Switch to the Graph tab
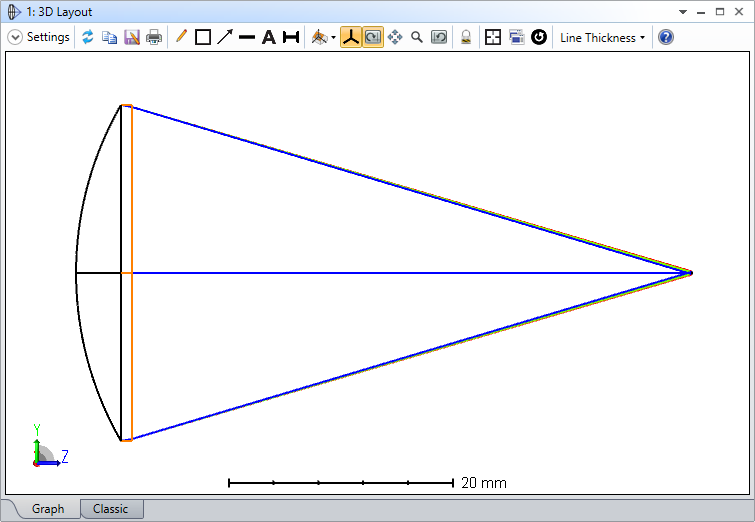Viewport: 755px width, 522px height. (48, 509)
